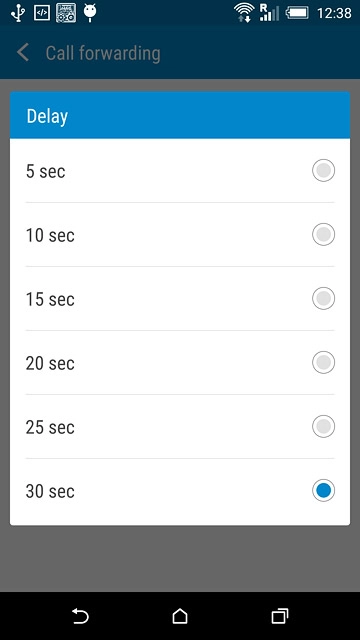The image size is (360, 640).
Task: Tap the Delay dialog header
Action: (x=180, y=116)
